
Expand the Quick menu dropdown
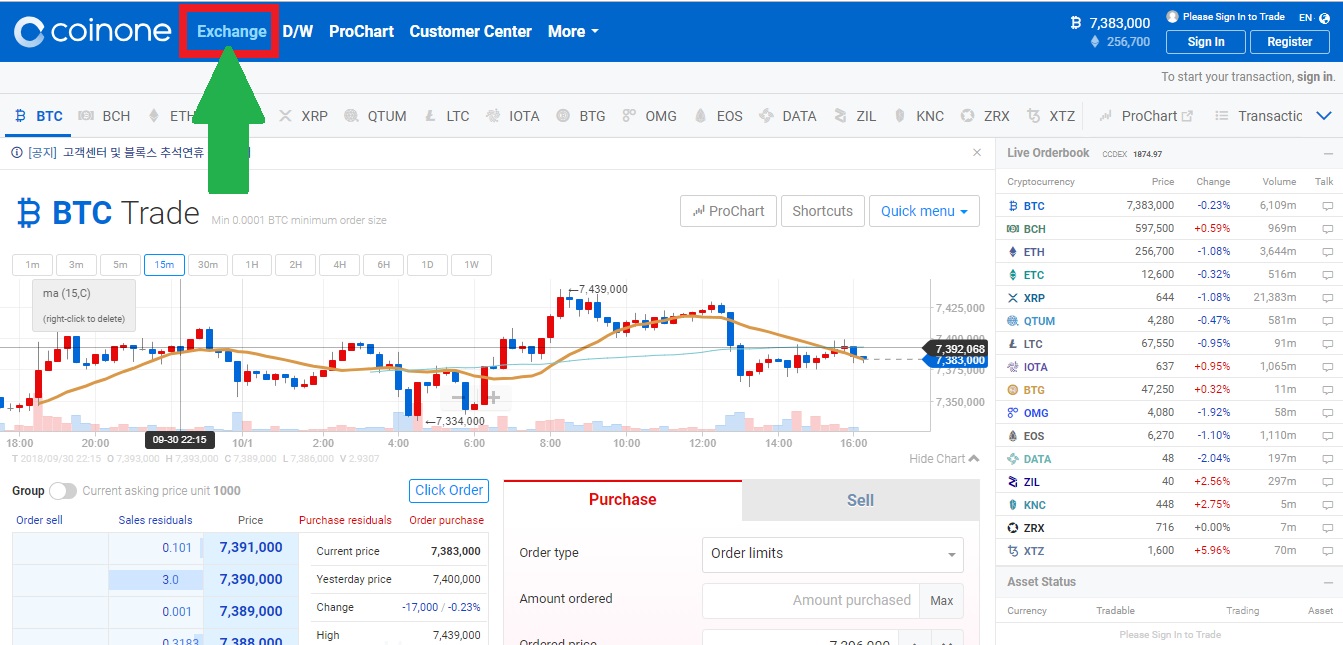tap(924, 211)
